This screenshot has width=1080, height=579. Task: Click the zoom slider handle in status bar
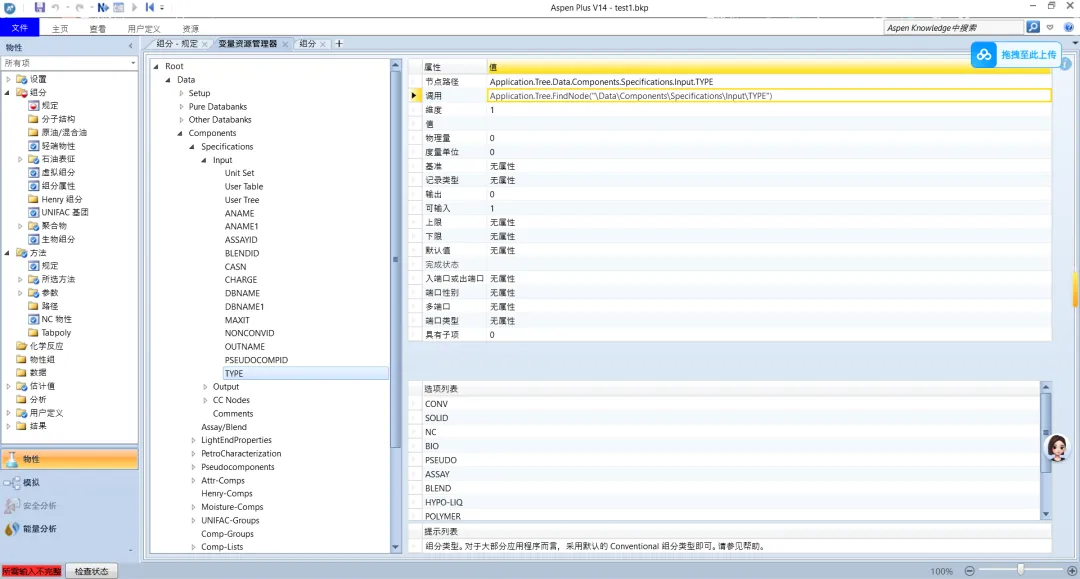pyautogui.click(x=1021, y=570)
